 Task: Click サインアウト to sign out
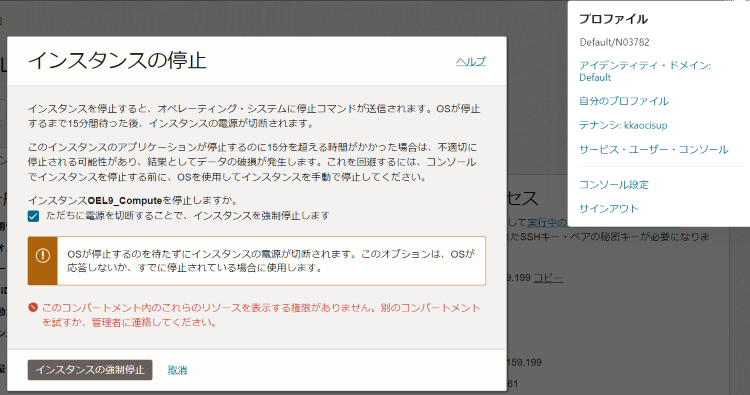coord(608,208)
